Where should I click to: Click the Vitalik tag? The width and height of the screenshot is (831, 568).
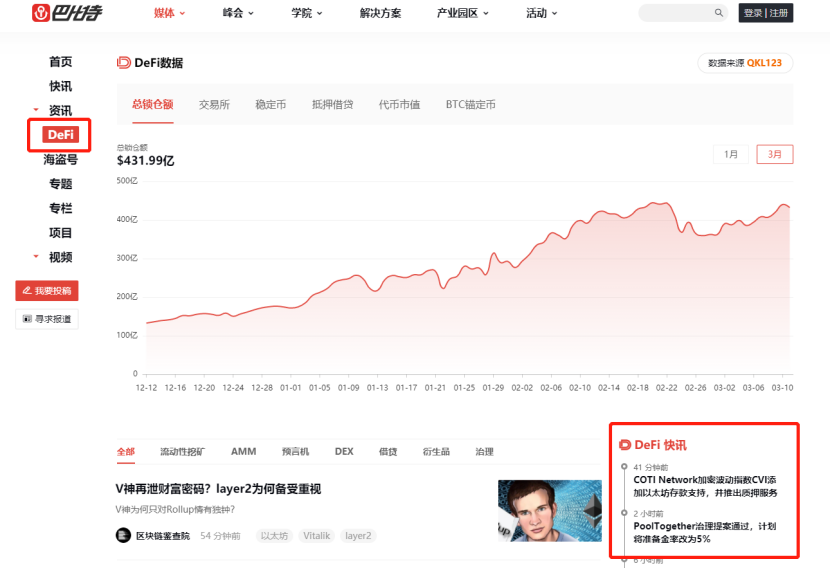click(x=316, y=536)
